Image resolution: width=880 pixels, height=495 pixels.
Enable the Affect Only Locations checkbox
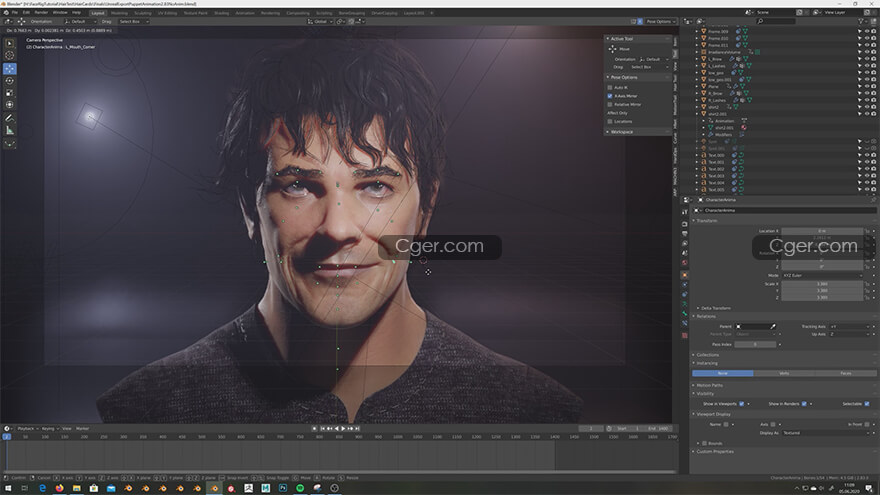[x=610, y=121]
